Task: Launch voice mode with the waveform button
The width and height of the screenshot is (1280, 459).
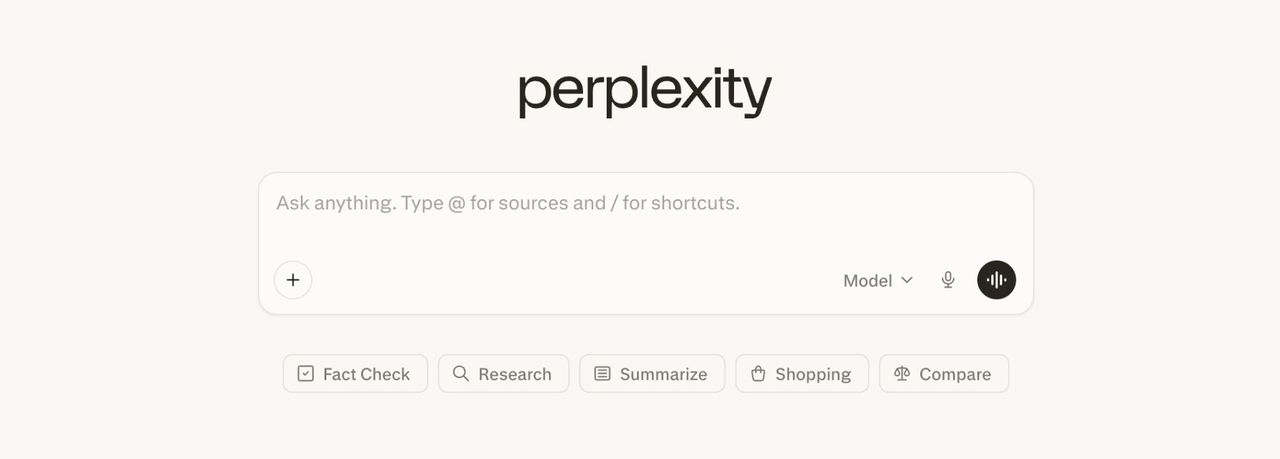Action: 996,280
